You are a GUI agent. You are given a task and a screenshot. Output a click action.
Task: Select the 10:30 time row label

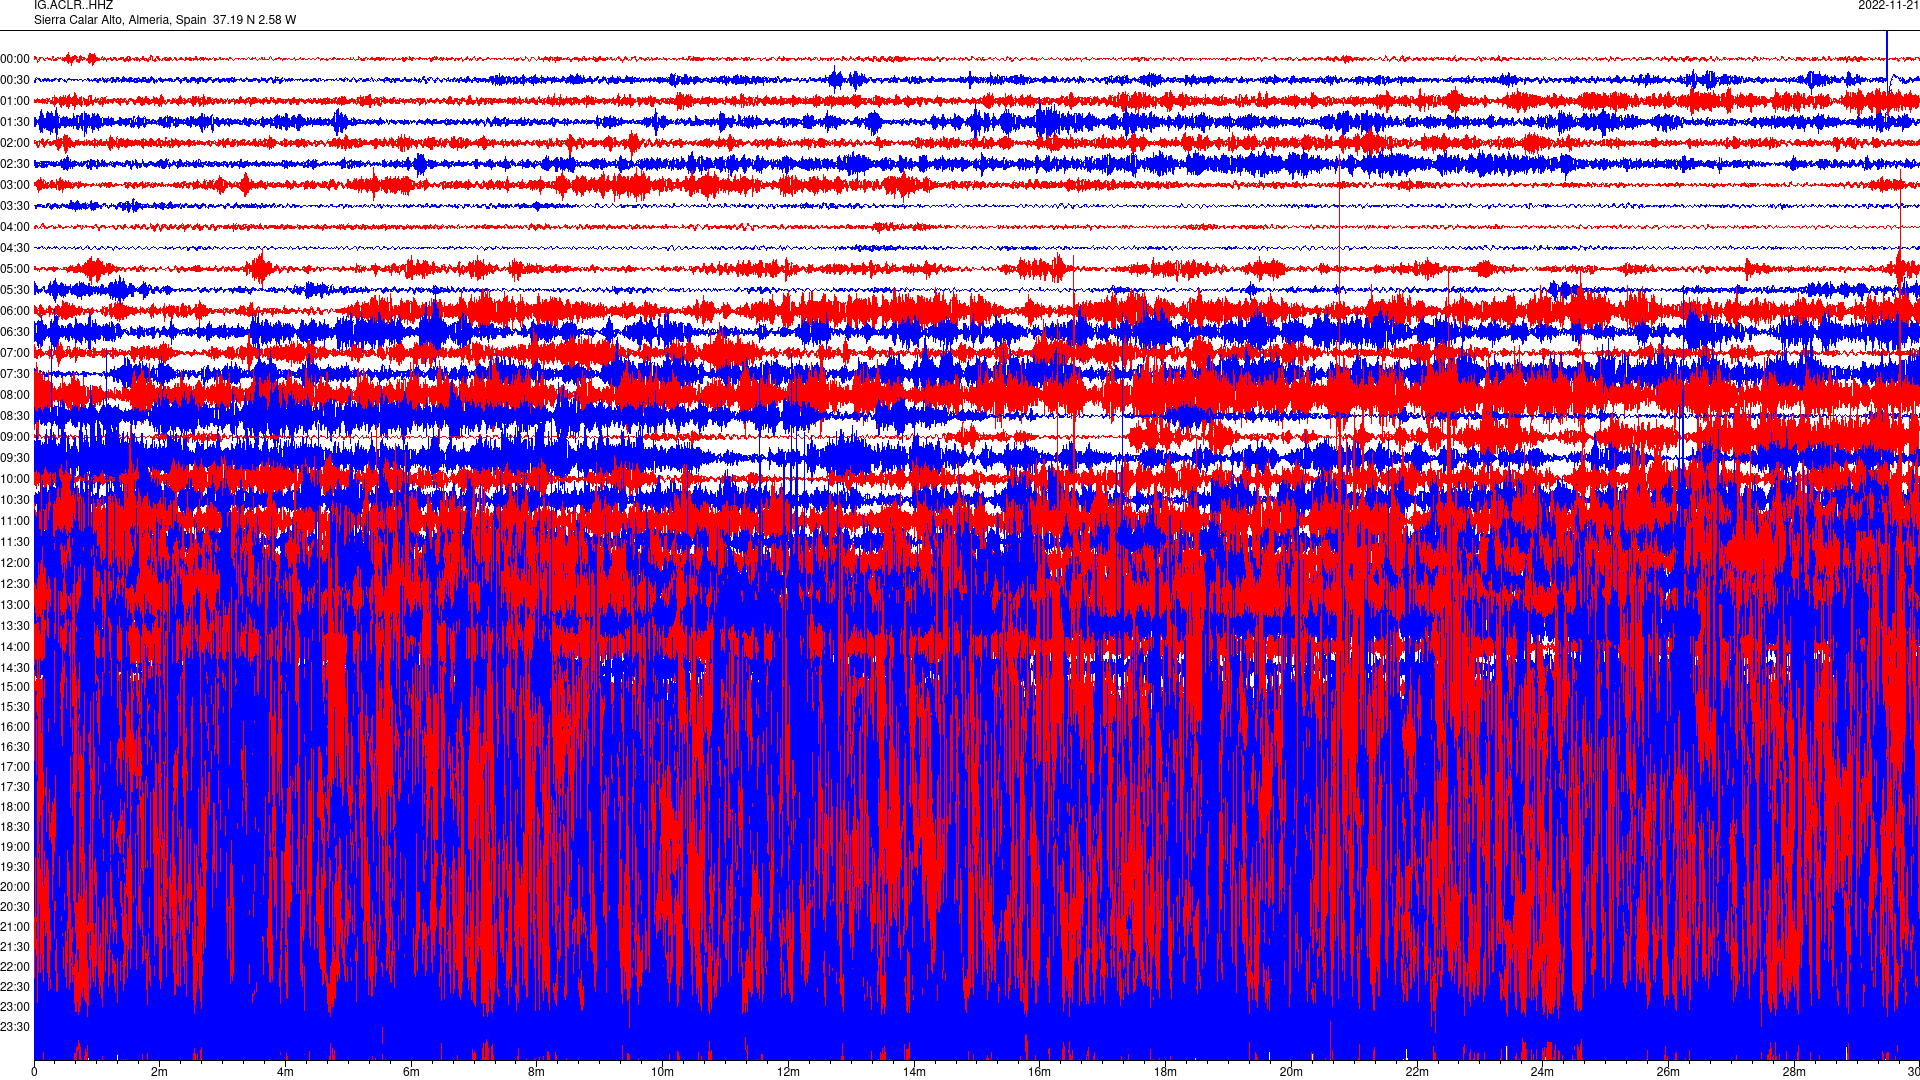click(x=15, y=500)
